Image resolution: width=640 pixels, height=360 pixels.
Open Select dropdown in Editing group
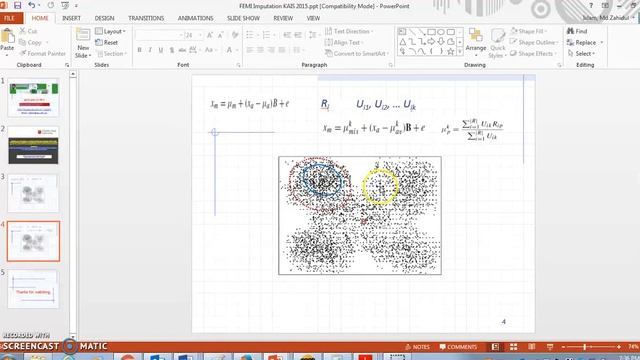tap(581, 53)
